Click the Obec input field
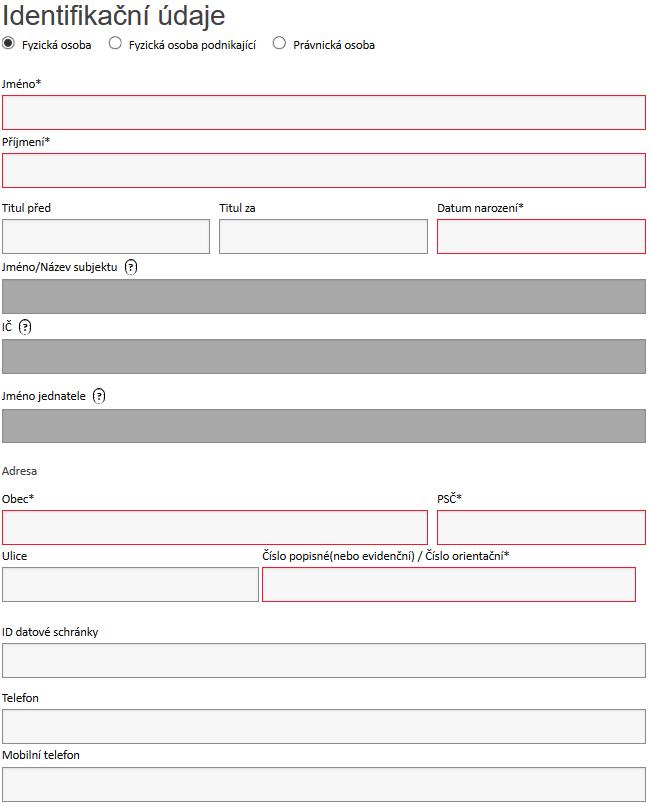This screenshot has width=651, height=807. pyautogui.click(x=215, y=528)
